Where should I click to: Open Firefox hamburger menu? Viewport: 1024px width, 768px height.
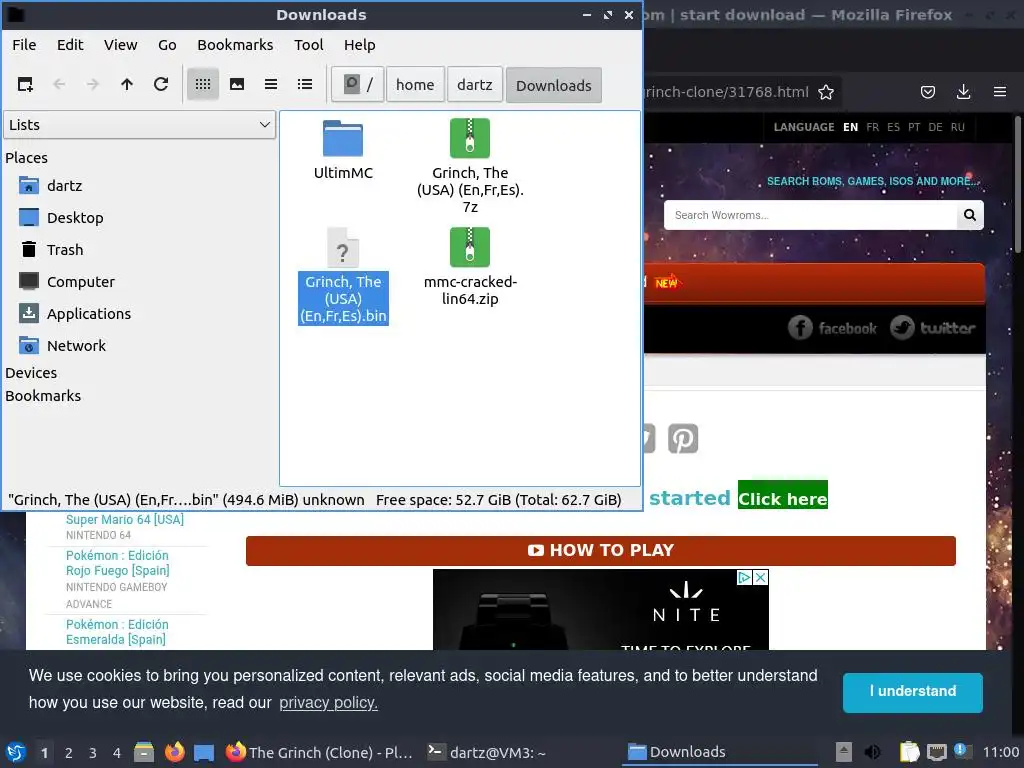point(1000,92)
